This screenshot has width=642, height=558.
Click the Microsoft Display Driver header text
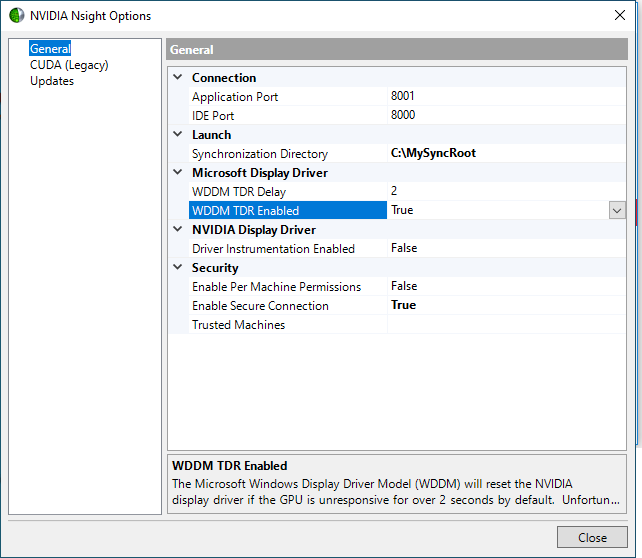(260, 173)
